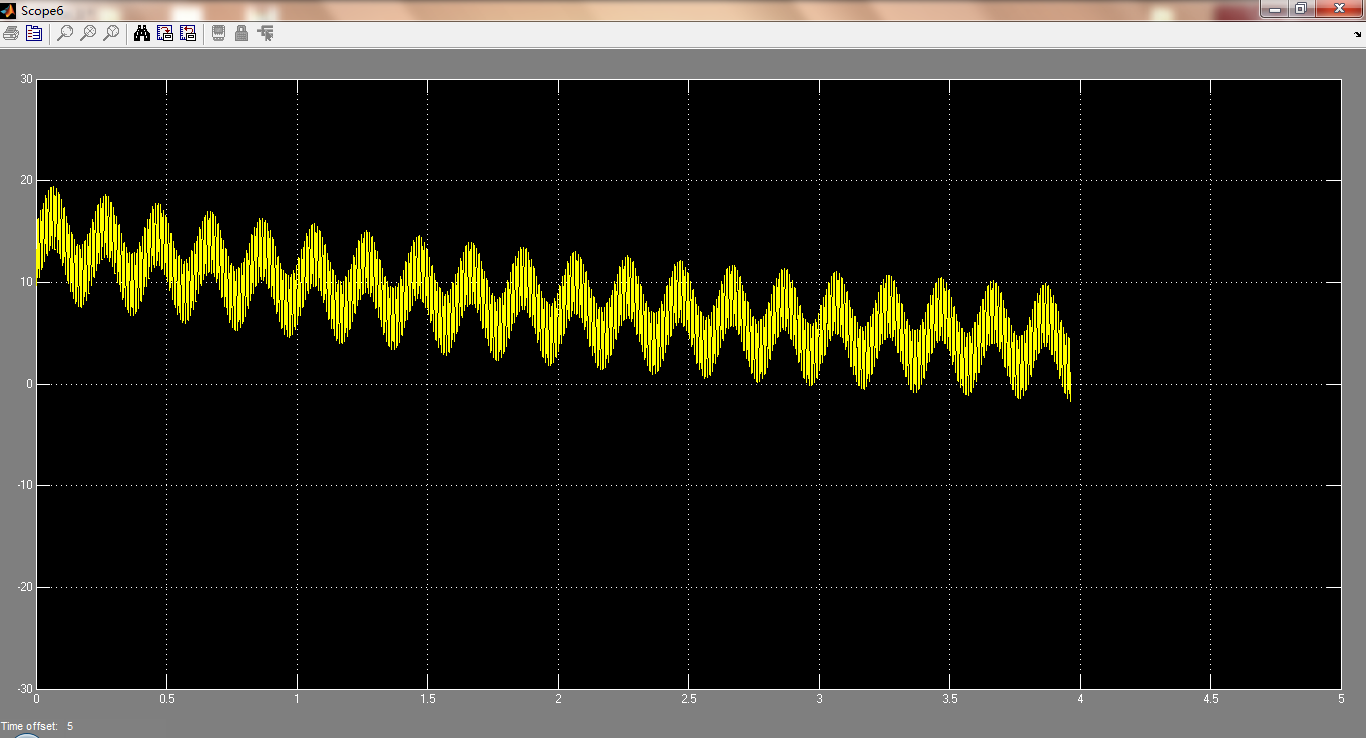Open the Signal selection tool
The width and height of the screenshot is (1366, 738).
pos(265,33)
